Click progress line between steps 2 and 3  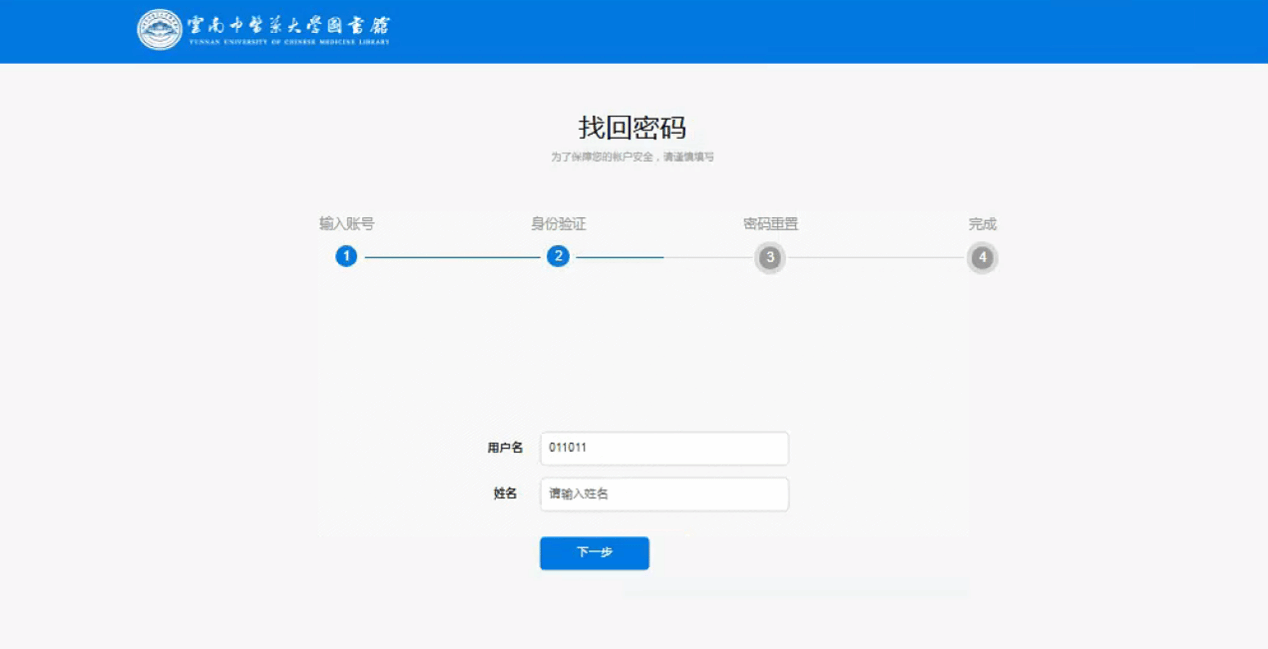663,257
